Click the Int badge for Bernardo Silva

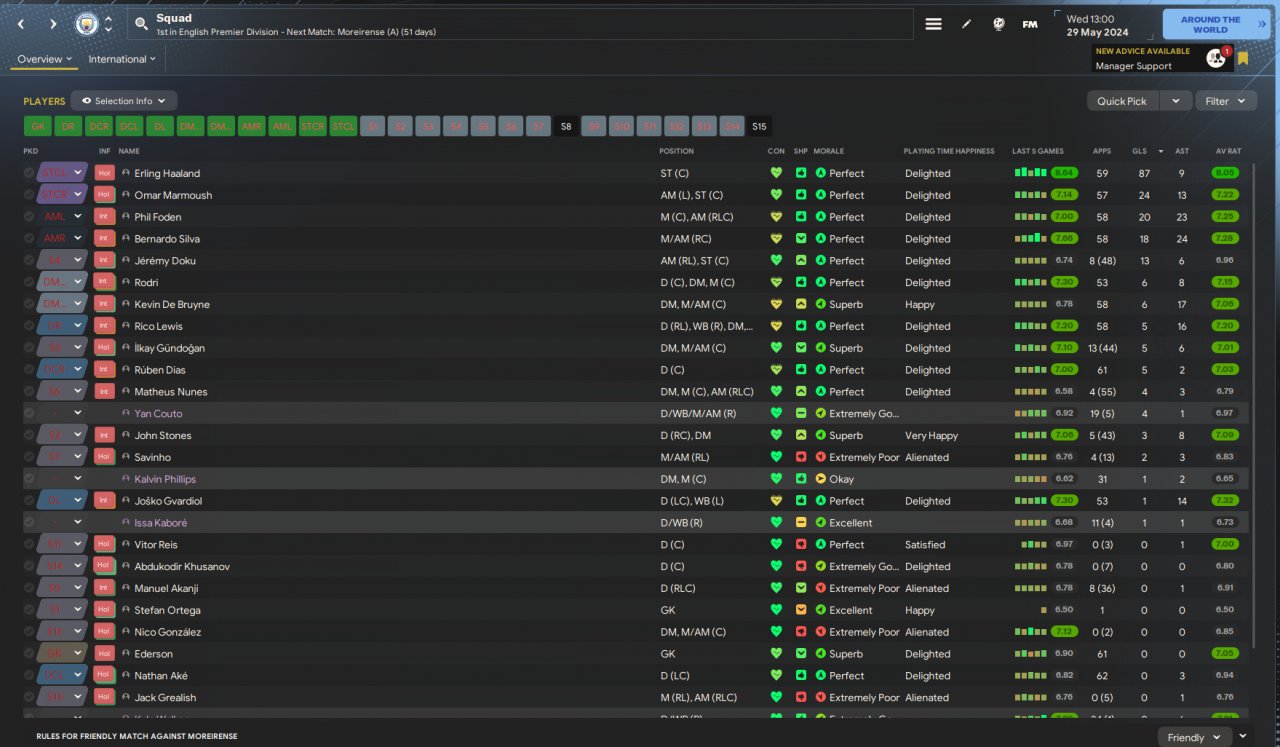click(104, 239)
